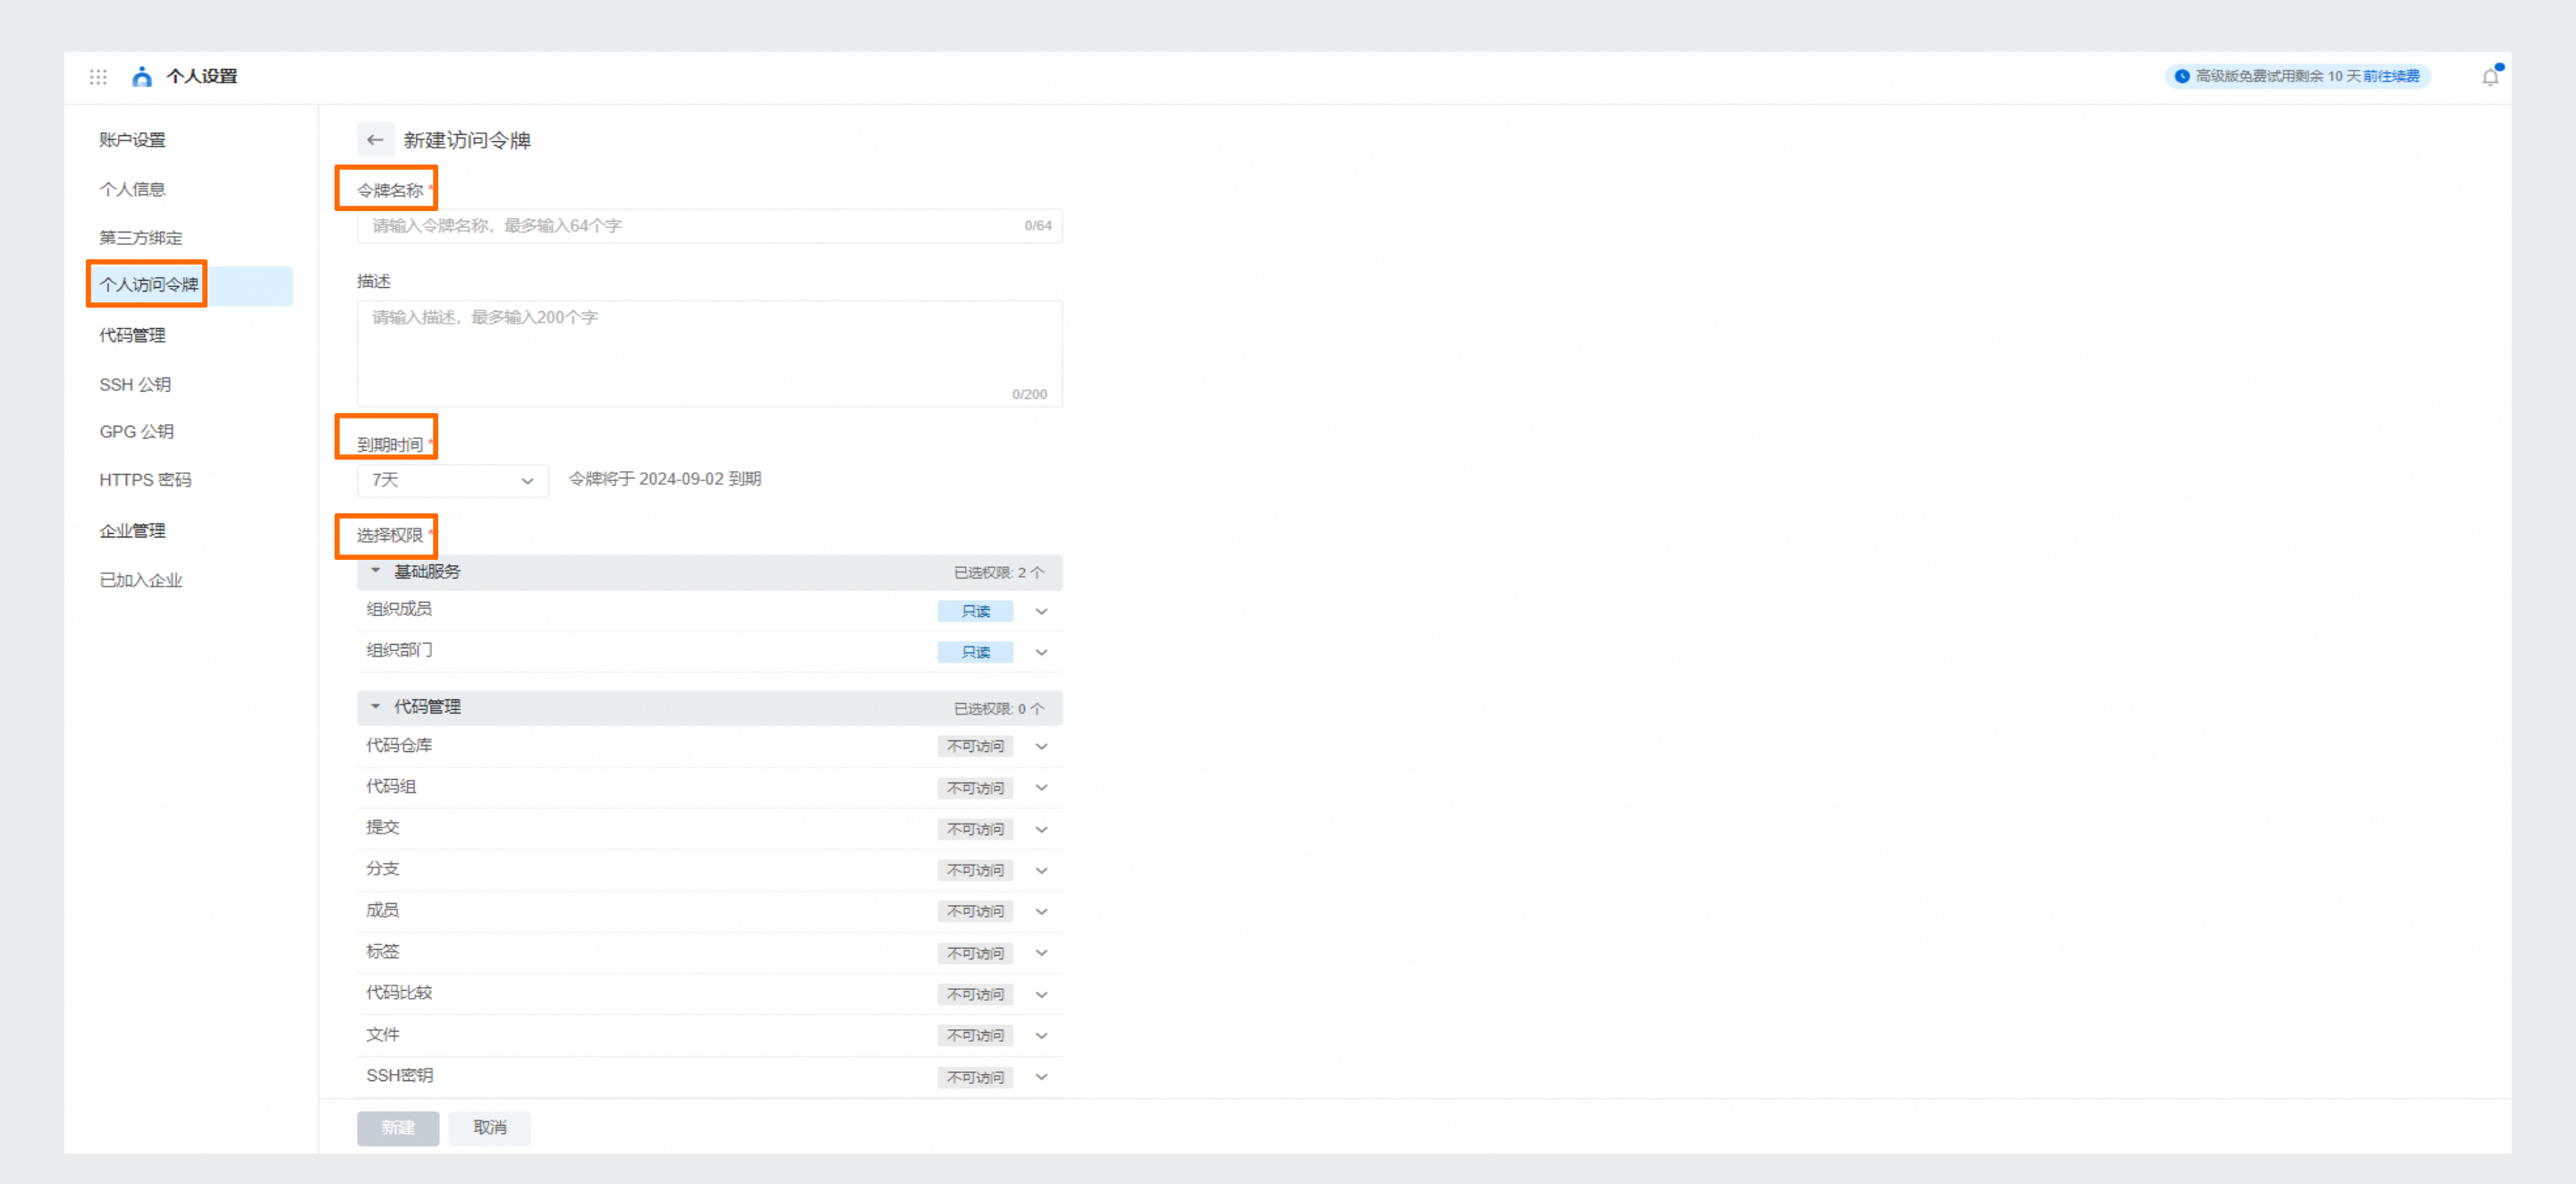The image size is (2576, 1184).
Task: Open permission dropdown for 成员
Action: tap(1041, 911)
